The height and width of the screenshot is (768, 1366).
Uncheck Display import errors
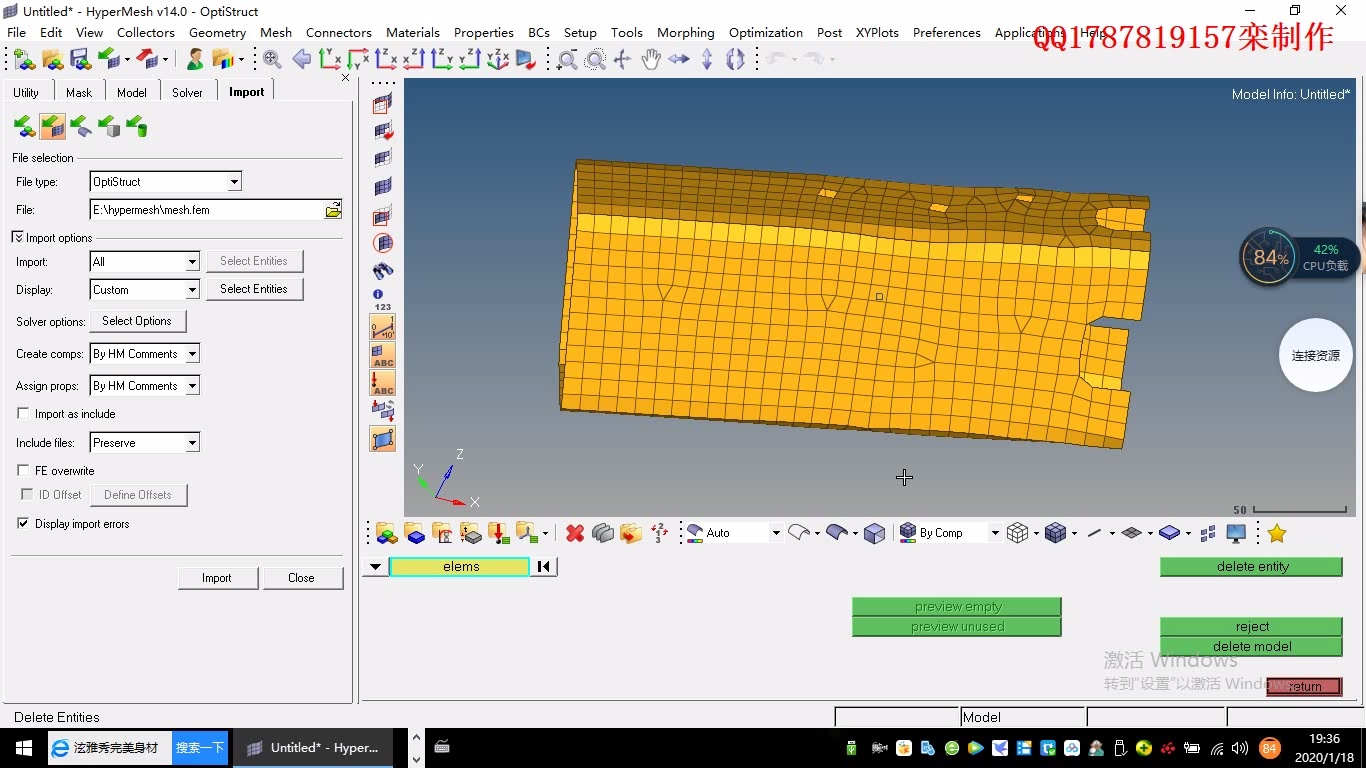click(x=24, y=524)
